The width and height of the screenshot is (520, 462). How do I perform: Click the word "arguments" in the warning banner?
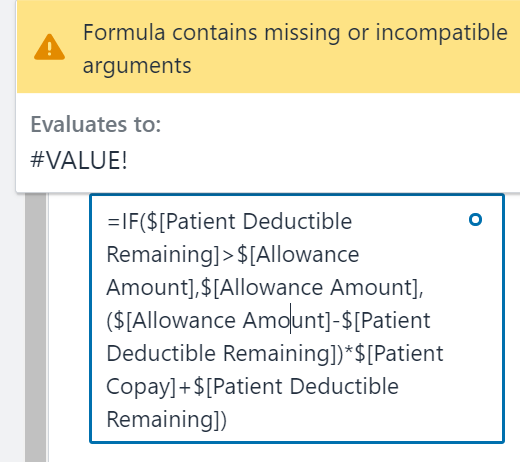point(137,65)
